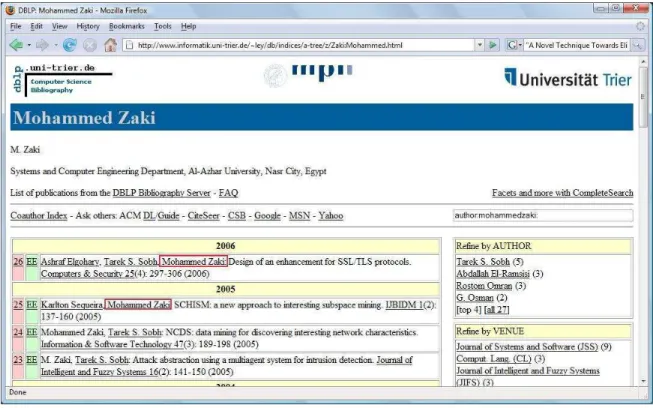Click the ACM DL link

coord(149,216)
